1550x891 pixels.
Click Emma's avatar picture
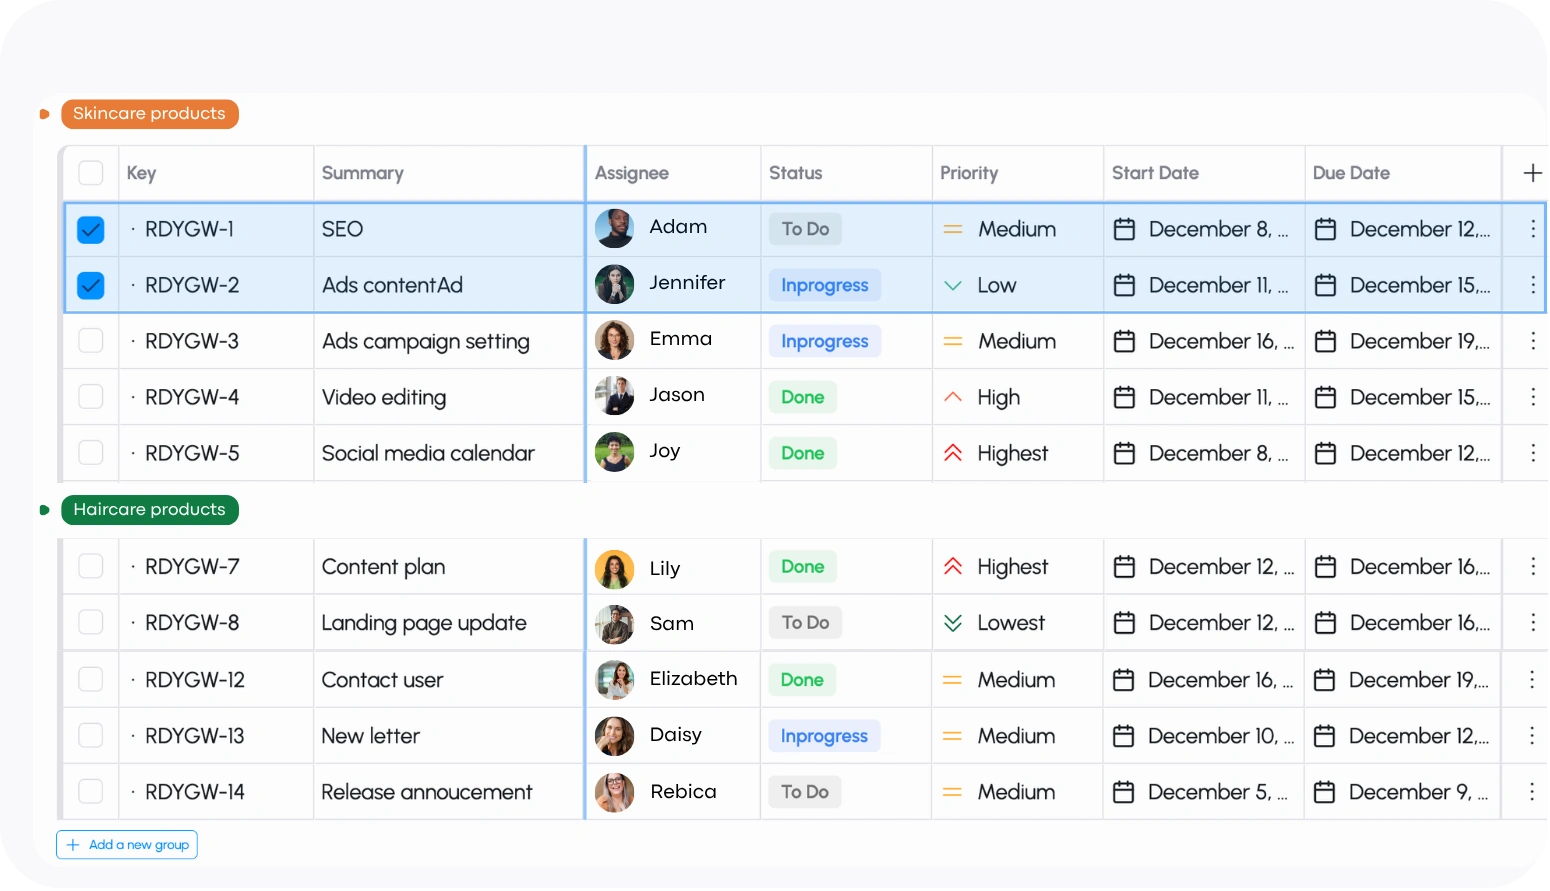(x=614, y=341)
